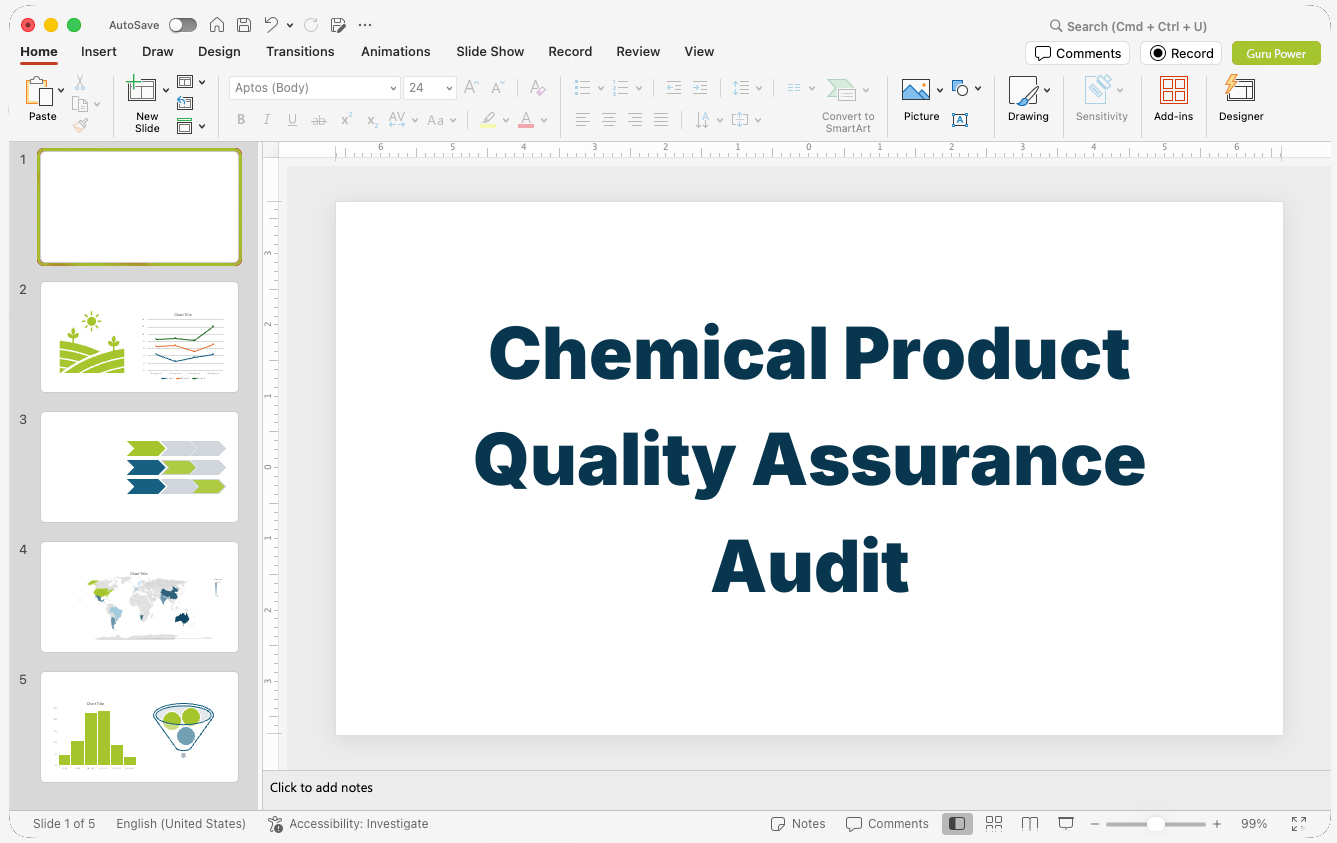Viewport: 1337px width, 843px height.
Task: Expand the Paste options arrow
Action: click(x=61, y=91)
